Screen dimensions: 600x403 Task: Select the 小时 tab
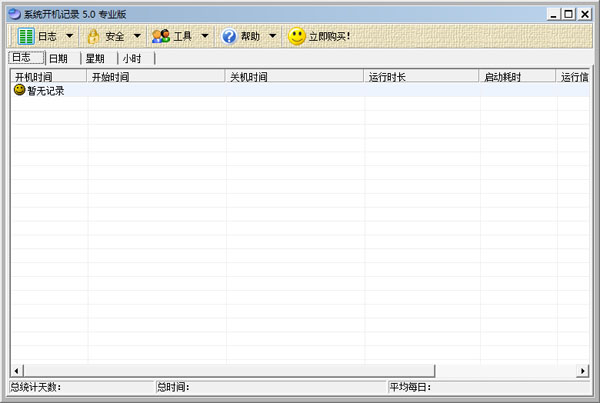pyautogui.click(x=132, y=59)
